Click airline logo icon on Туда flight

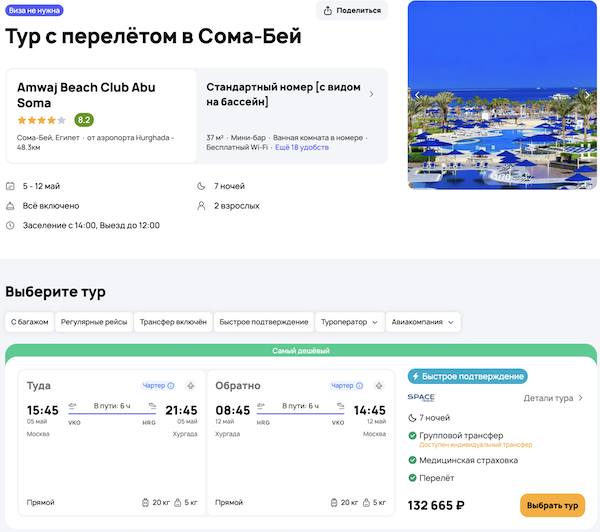pos(189,386)
